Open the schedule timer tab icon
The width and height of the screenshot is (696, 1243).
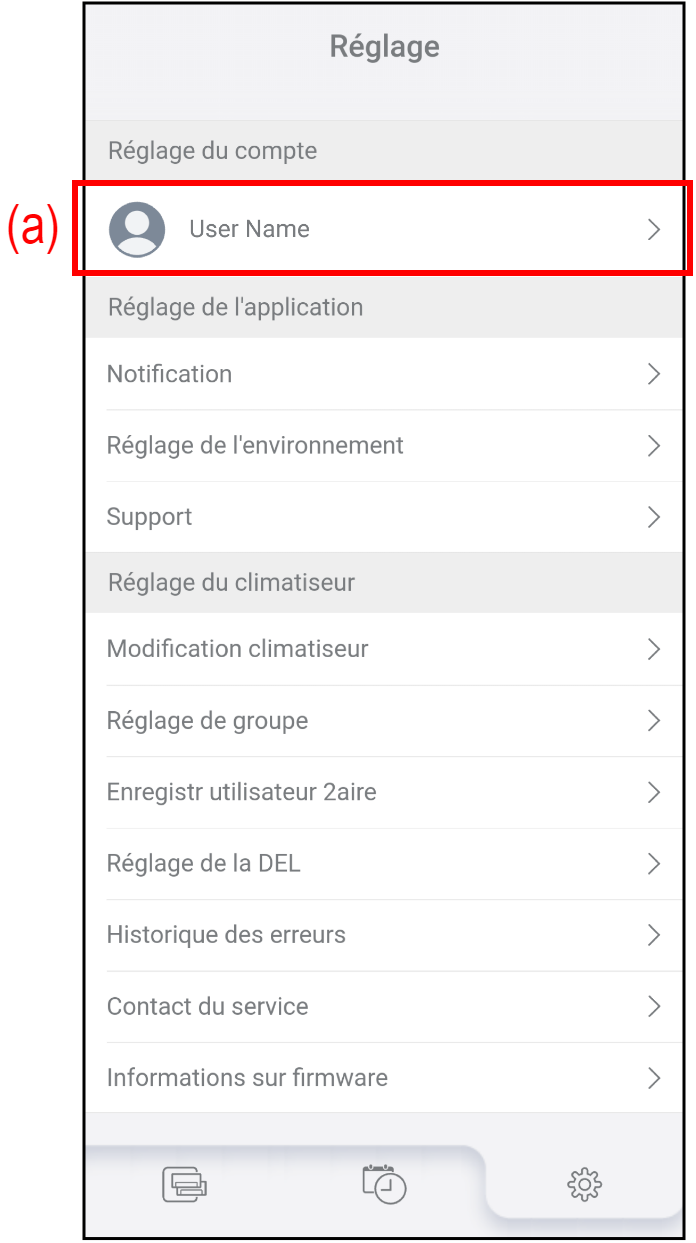pyautogui.click(x=384, y=1184)
